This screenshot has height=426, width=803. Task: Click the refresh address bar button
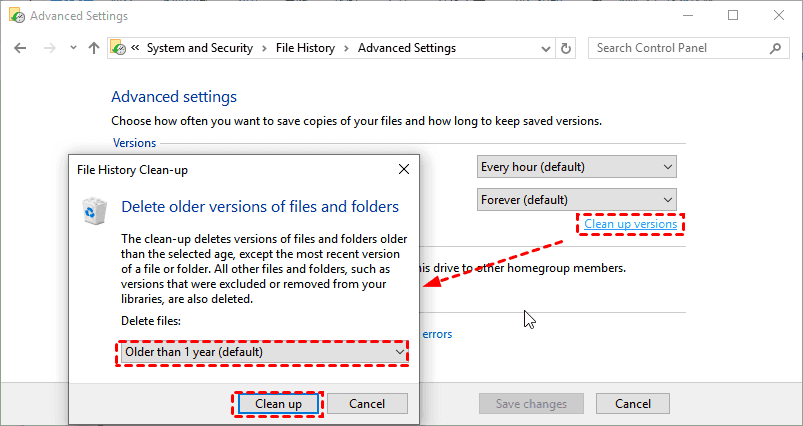click(567, 48)
